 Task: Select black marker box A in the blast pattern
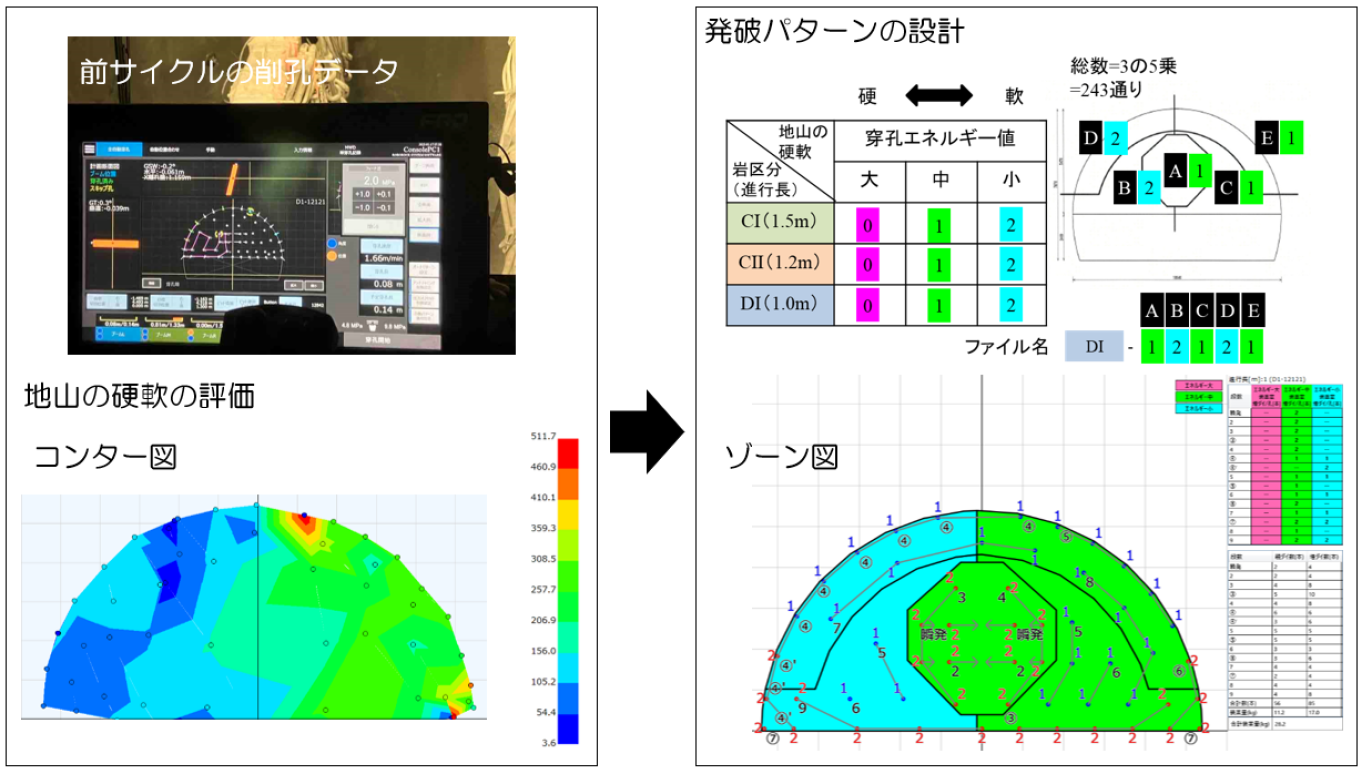pyautogui.click(x=1176, y=172)
